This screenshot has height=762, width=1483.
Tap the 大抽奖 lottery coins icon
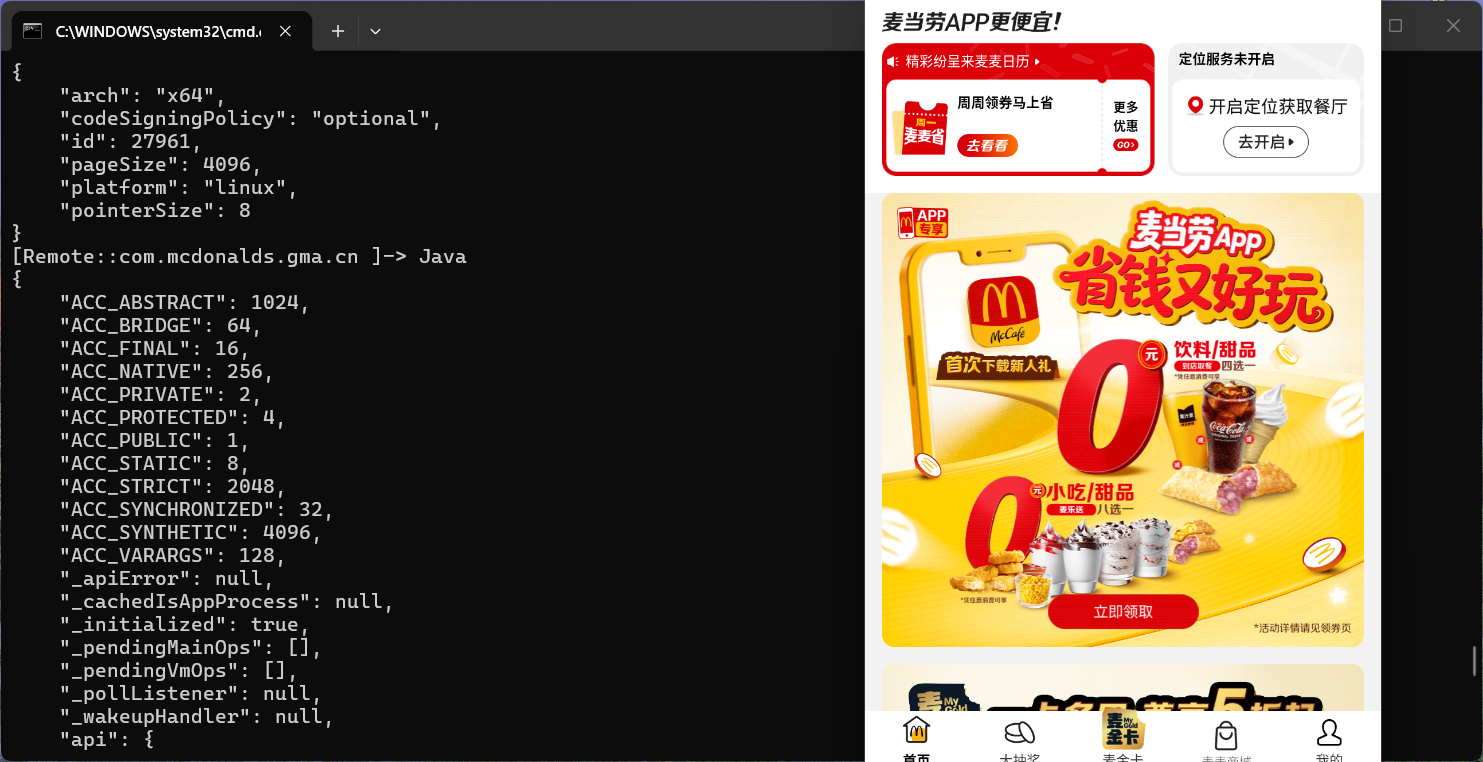click(1019, 733)
